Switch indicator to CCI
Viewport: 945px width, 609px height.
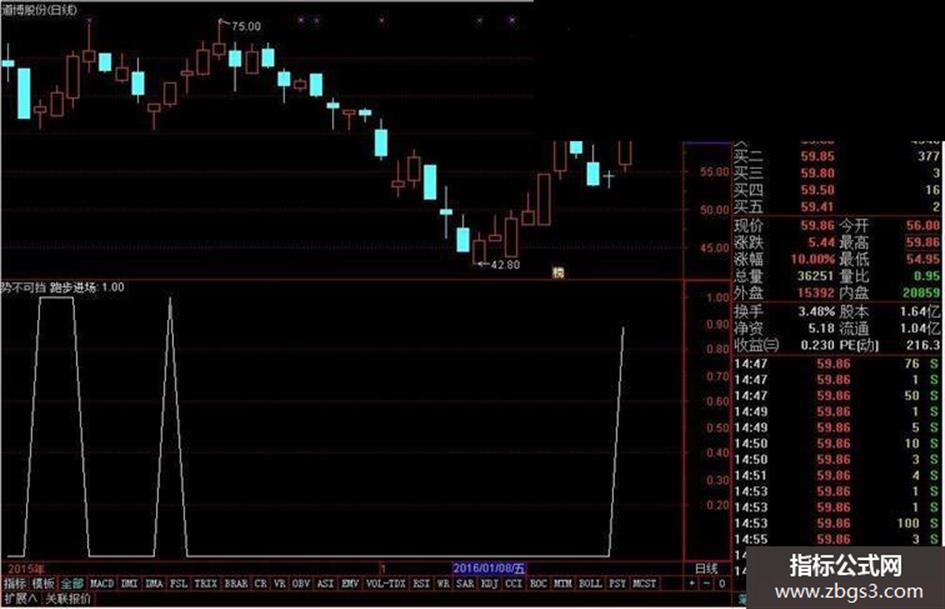tap(513, 584)
